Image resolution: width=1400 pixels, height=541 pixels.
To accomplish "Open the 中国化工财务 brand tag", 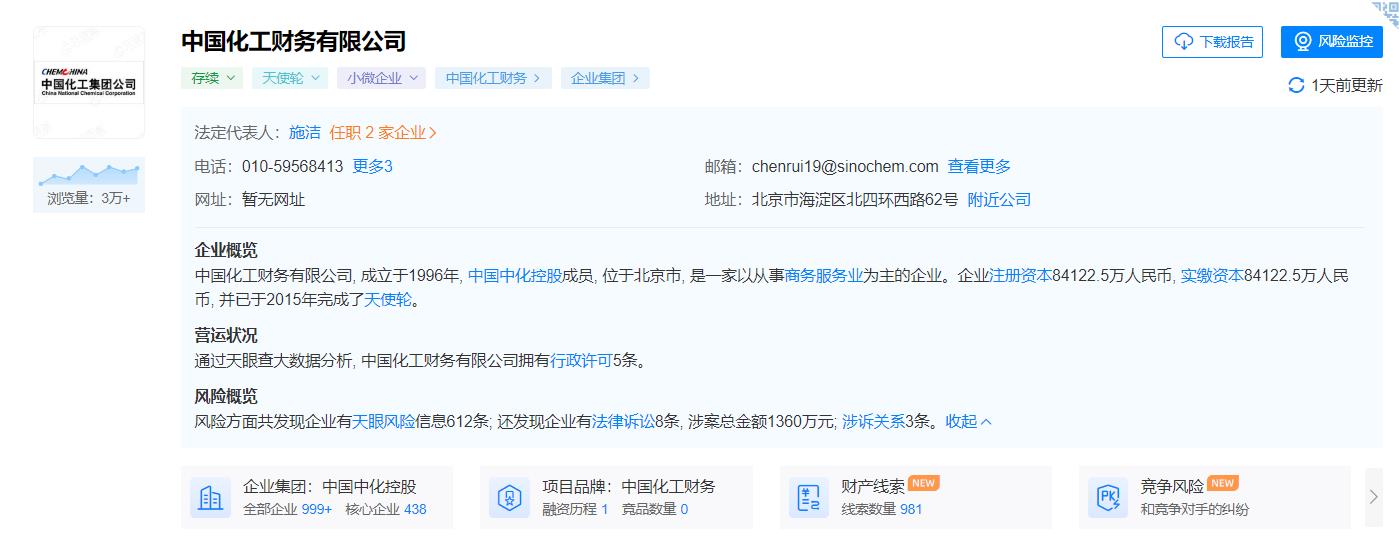I will click(x=493, y=78).
